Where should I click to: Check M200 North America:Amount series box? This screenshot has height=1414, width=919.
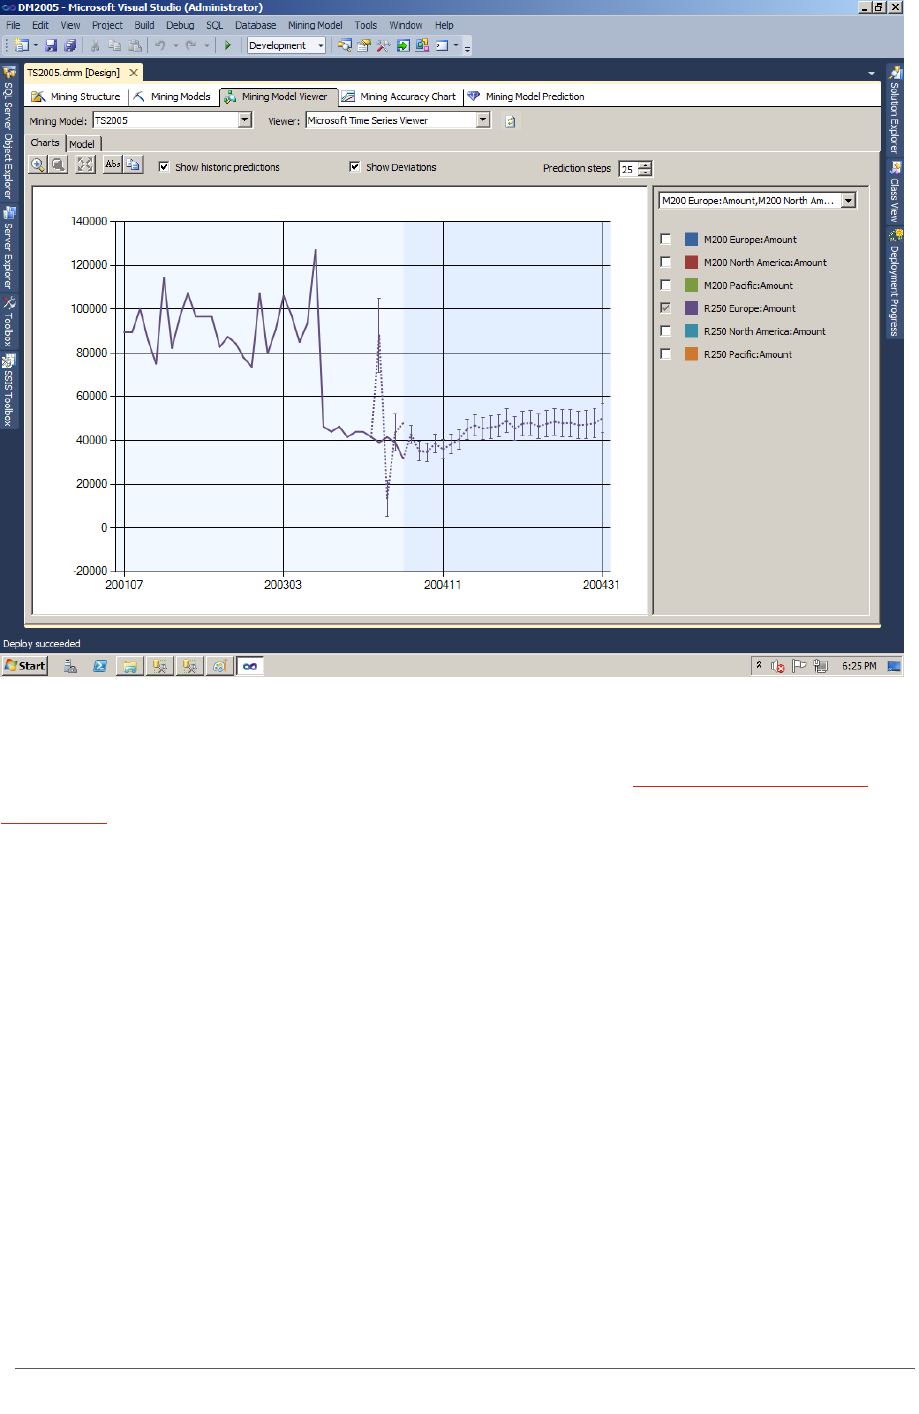tap(666, 262)
